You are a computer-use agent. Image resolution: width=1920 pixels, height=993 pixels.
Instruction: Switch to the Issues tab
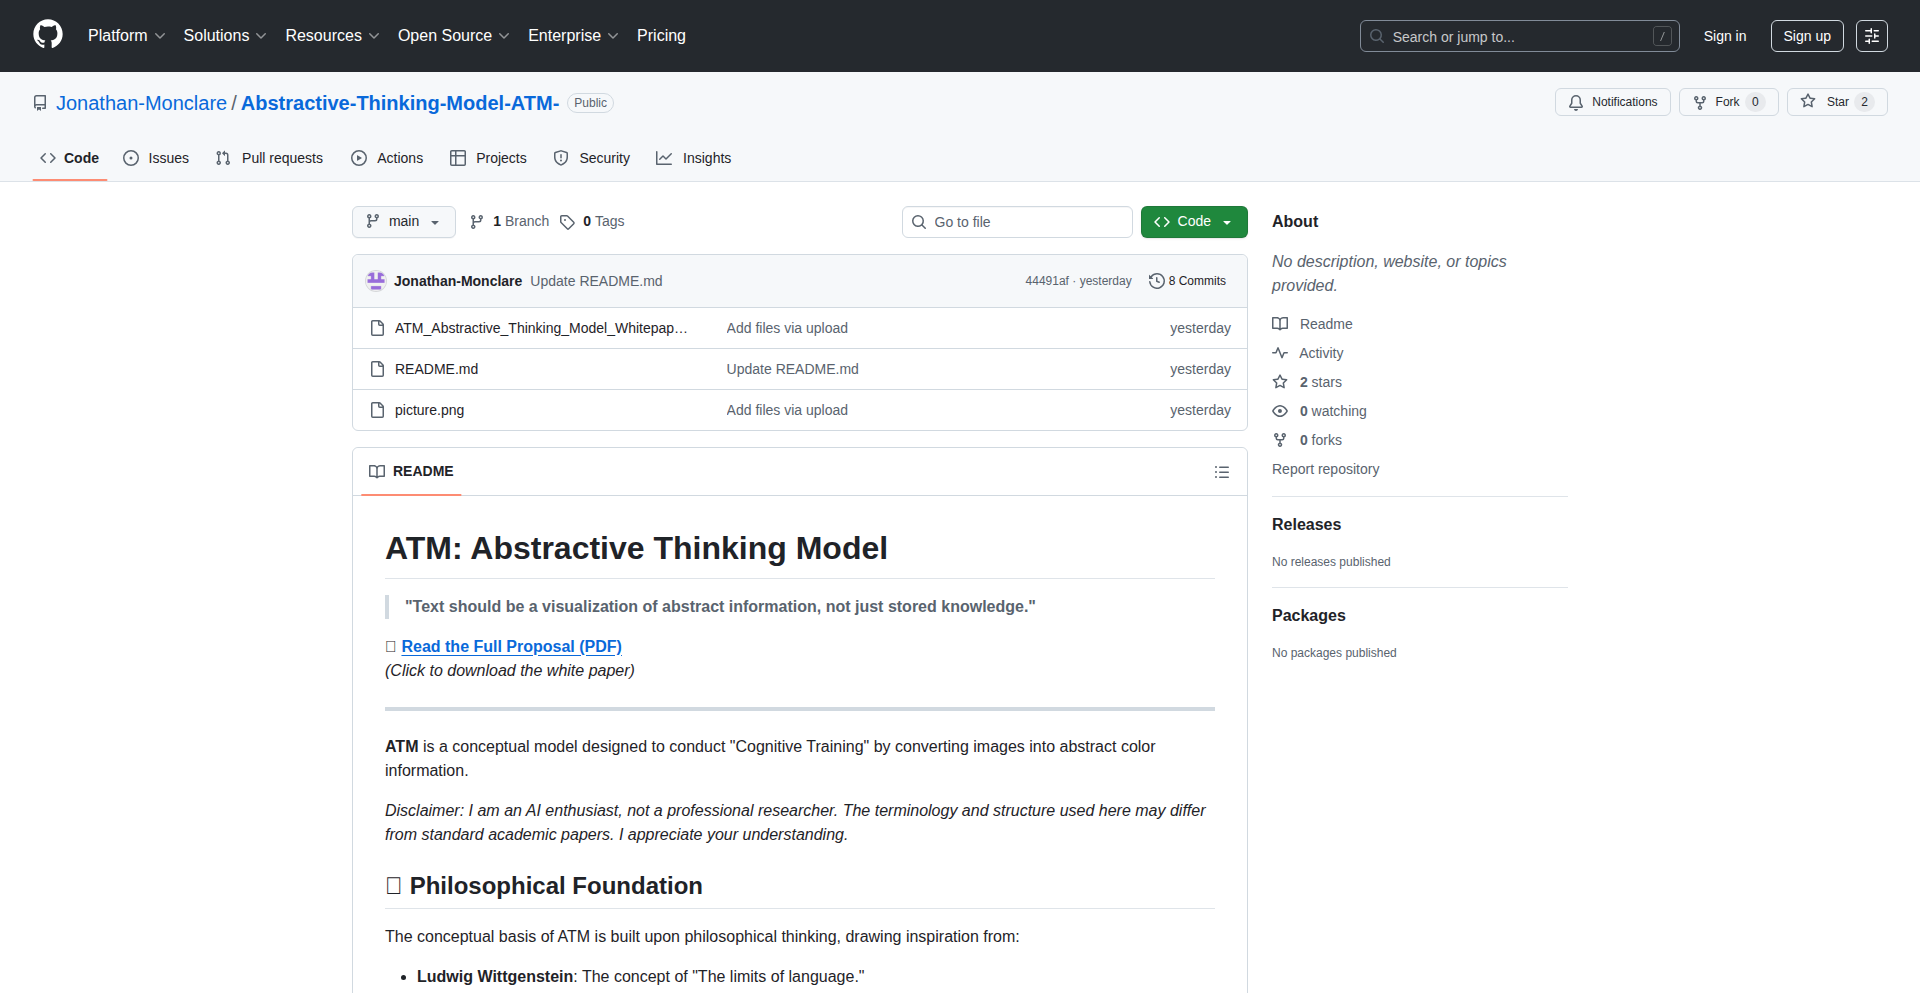(x=156, y=158)
